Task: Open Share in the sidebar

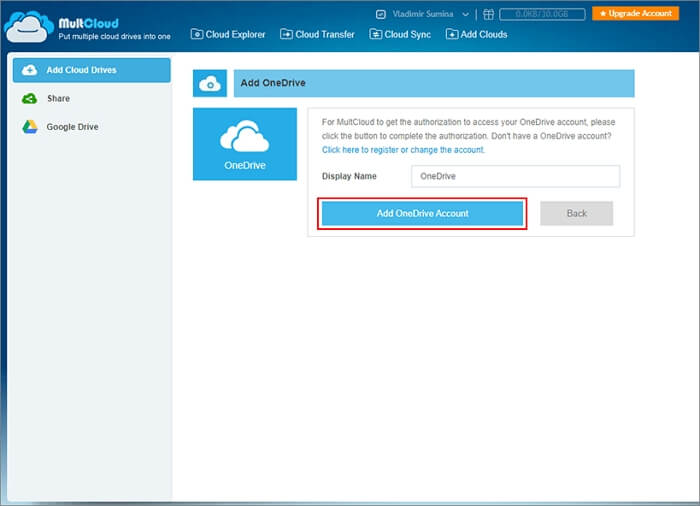Action: tap(58, 99)
